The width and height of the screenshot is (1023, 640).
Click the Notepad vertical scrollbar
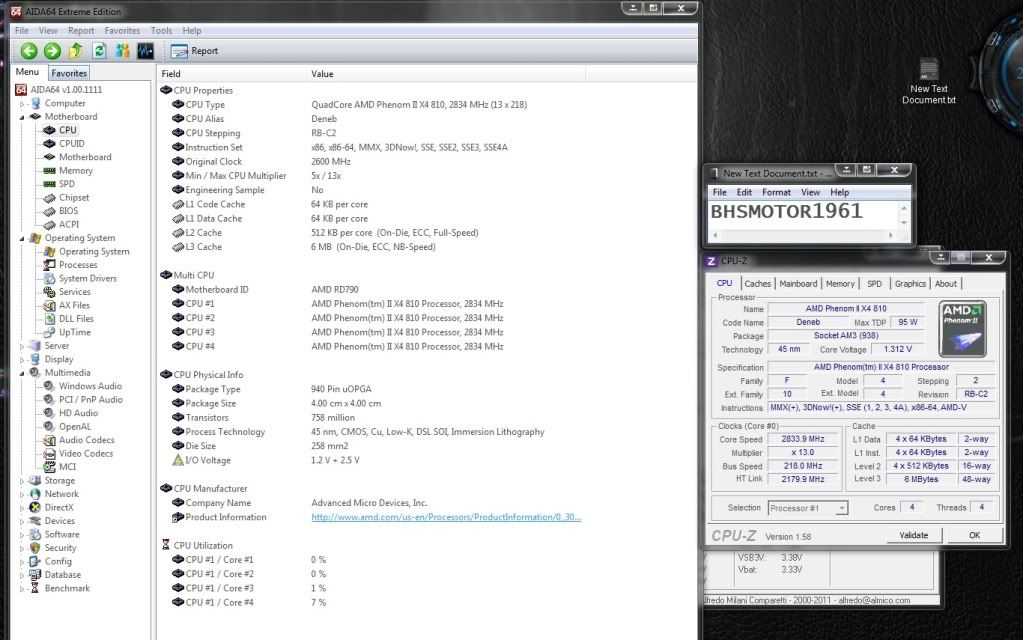coord(904,215)
